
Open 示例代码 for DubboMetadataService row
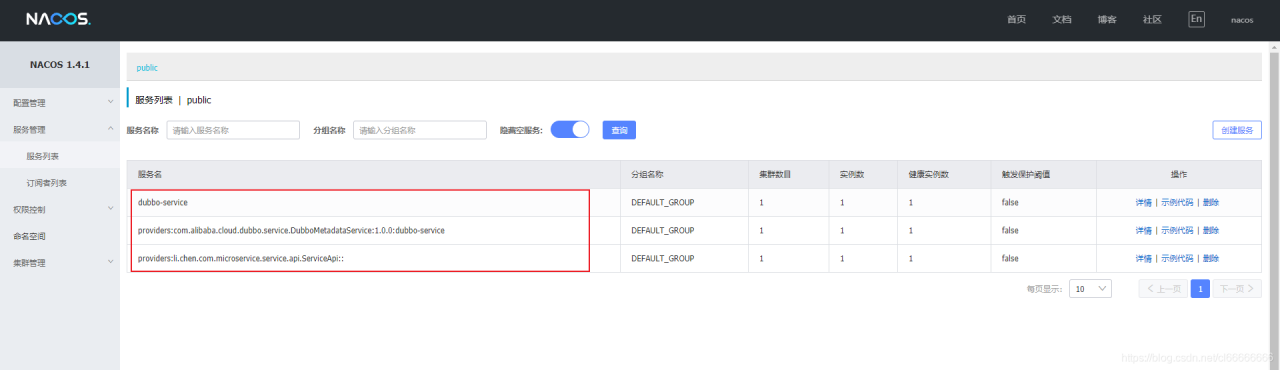pos(1177,230)
